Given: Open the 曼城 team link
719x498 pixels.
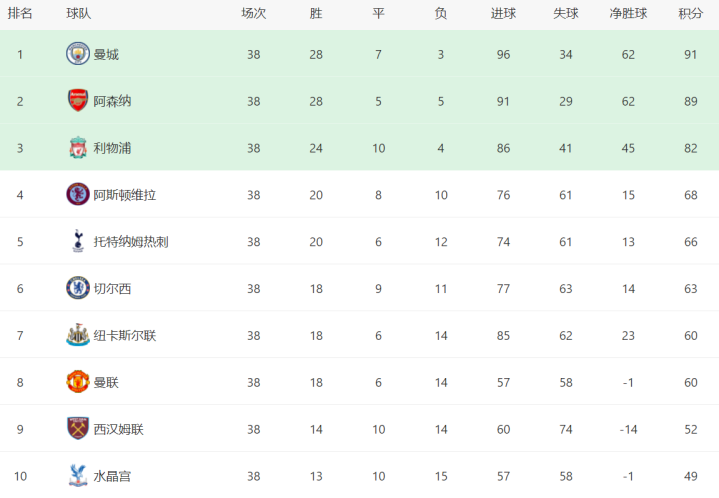Looking at the screenshot, I should [106, 55].
